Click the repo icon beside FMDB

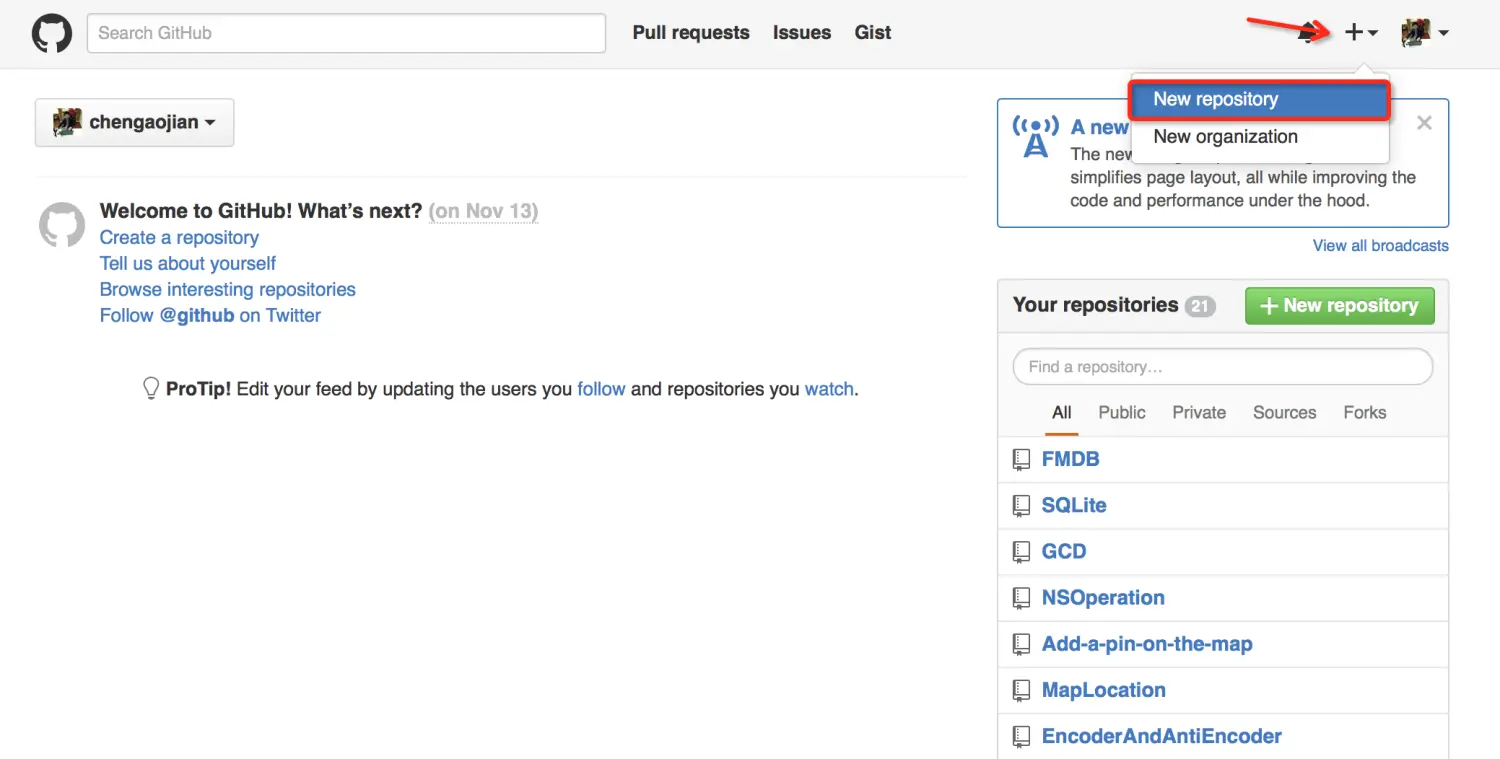point(1021,460)
